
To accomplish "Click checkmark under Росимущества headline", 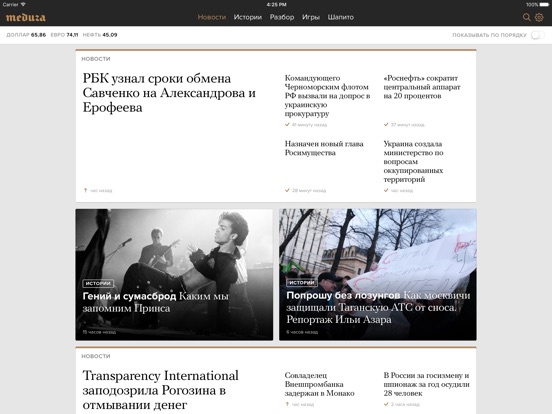I will click(287, 190).
